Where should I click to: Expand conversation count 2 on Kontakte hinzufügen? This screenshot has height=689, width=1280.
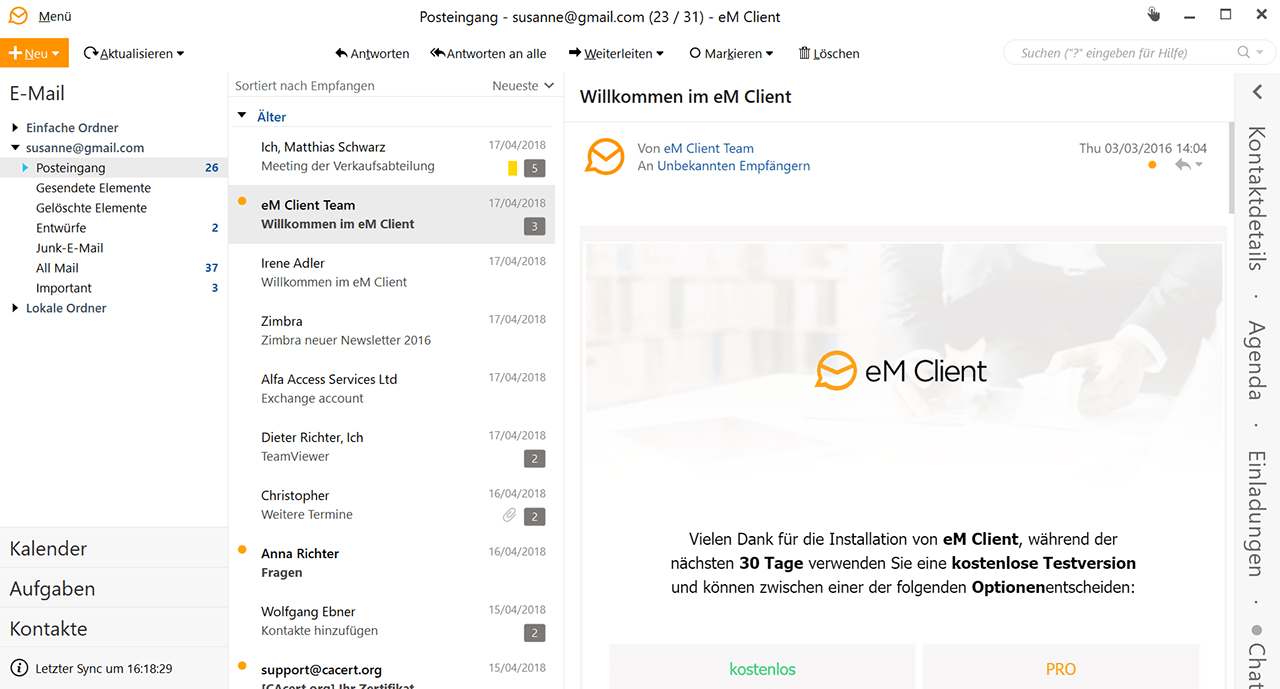[x=535, y=632]
